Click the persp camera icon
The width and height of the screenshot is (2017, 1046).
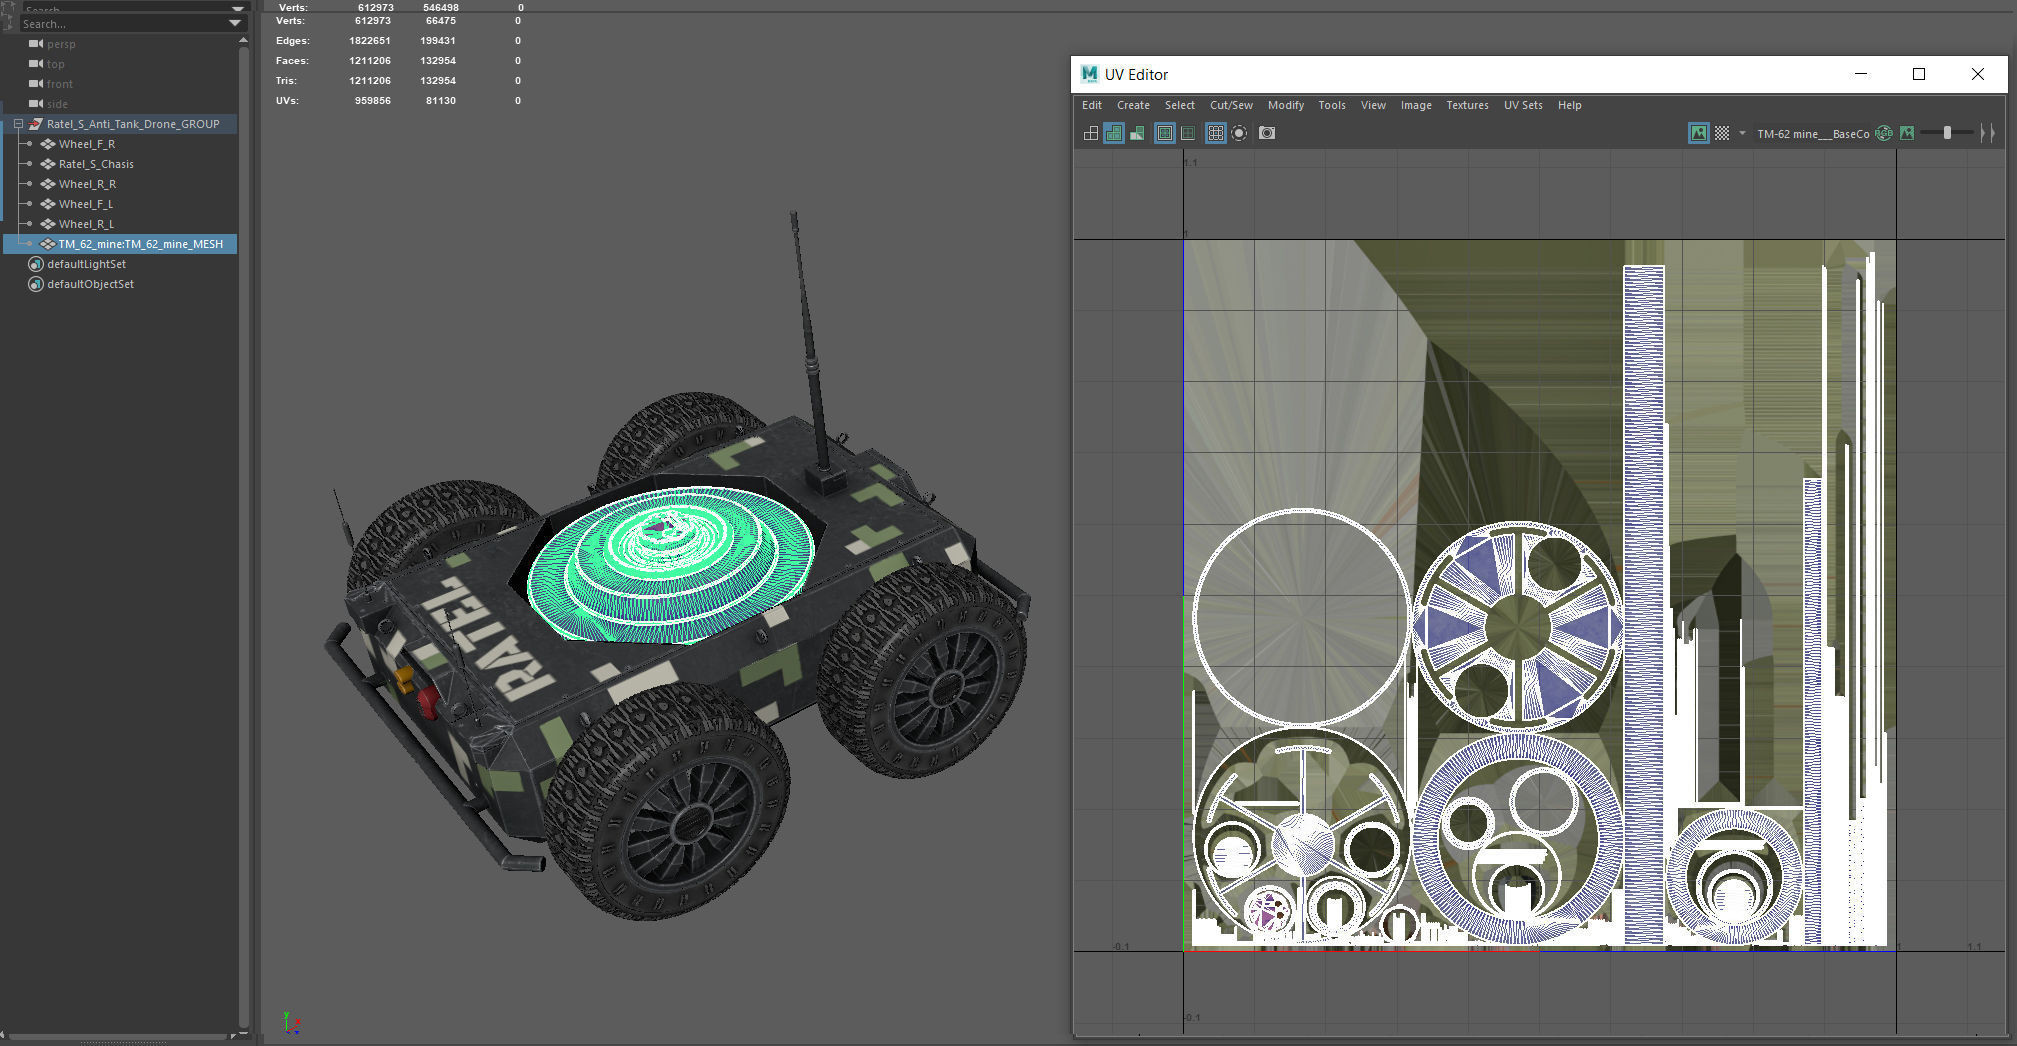(x=36, y=44)
